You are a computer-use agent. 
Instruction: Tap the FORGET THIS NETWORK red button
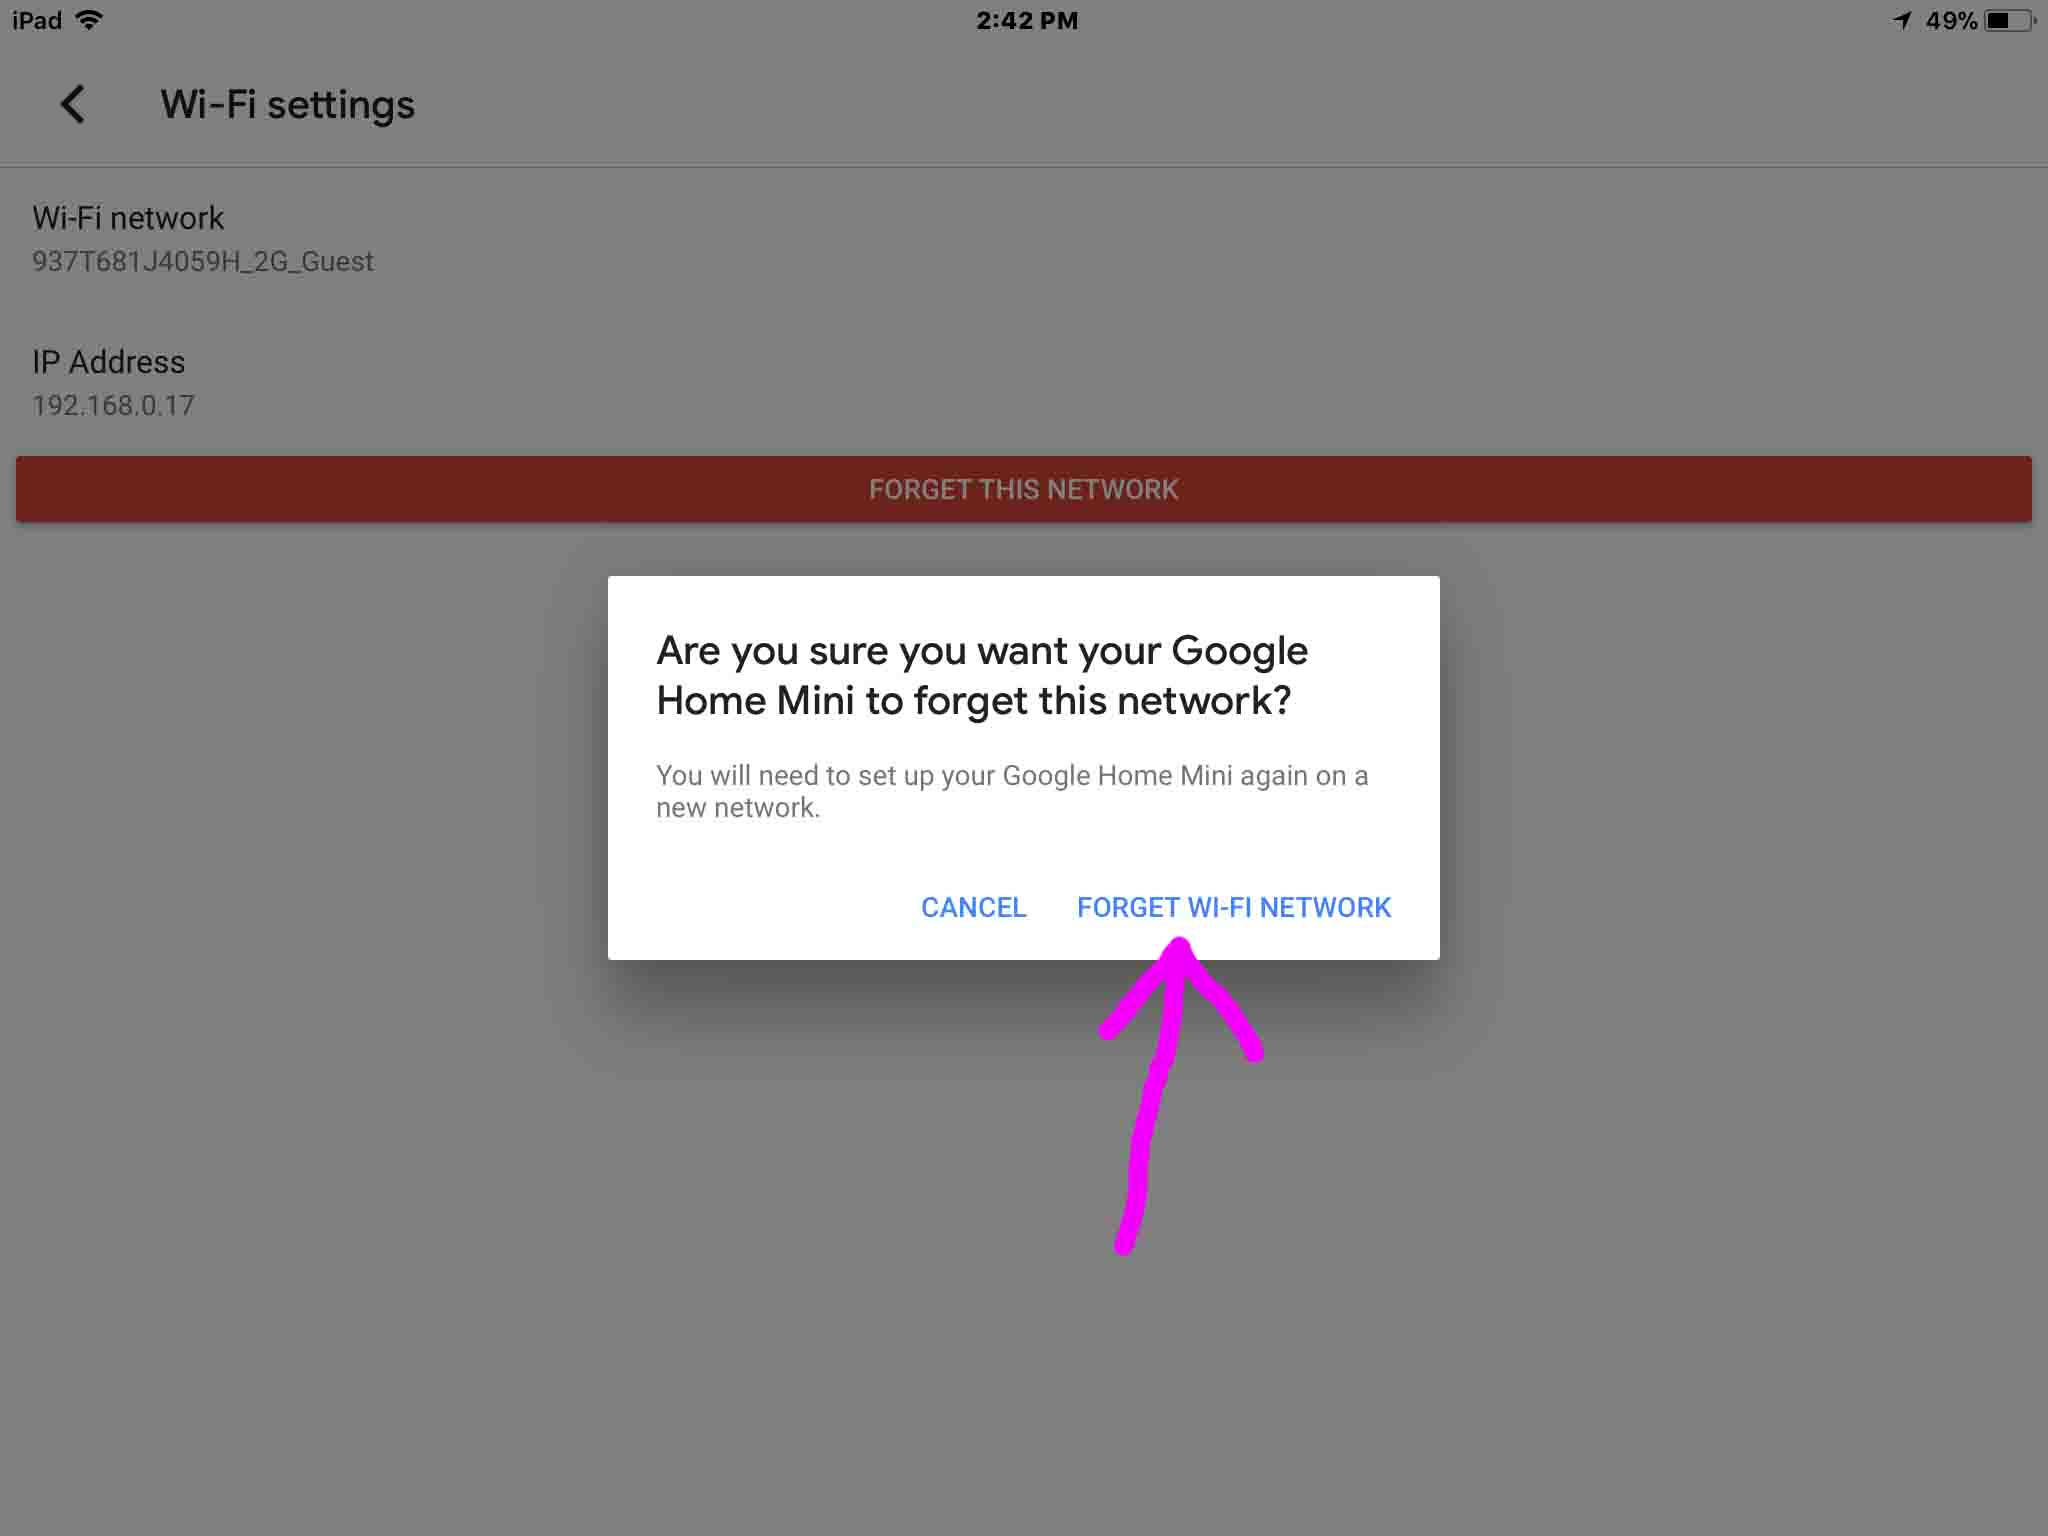click(x=1024, y=489)
